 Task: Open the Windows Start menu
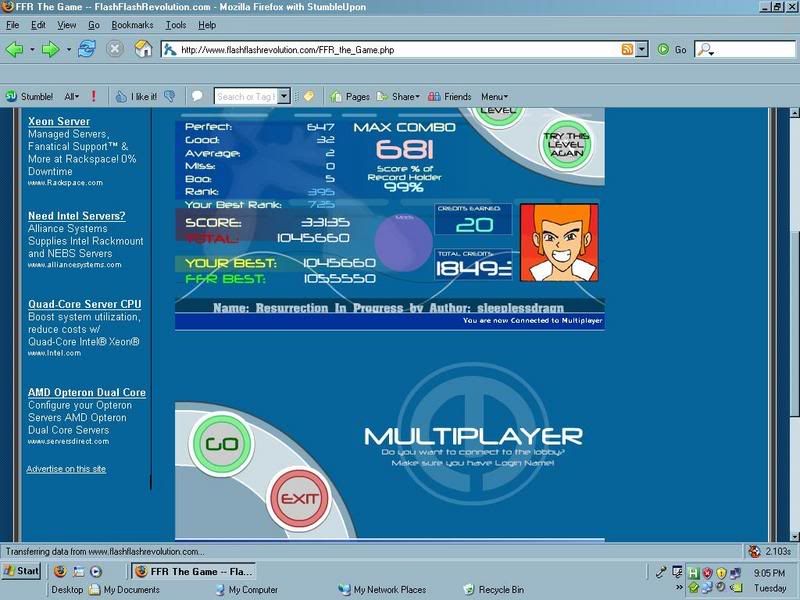pyautogui.click(x=22, y=571)
